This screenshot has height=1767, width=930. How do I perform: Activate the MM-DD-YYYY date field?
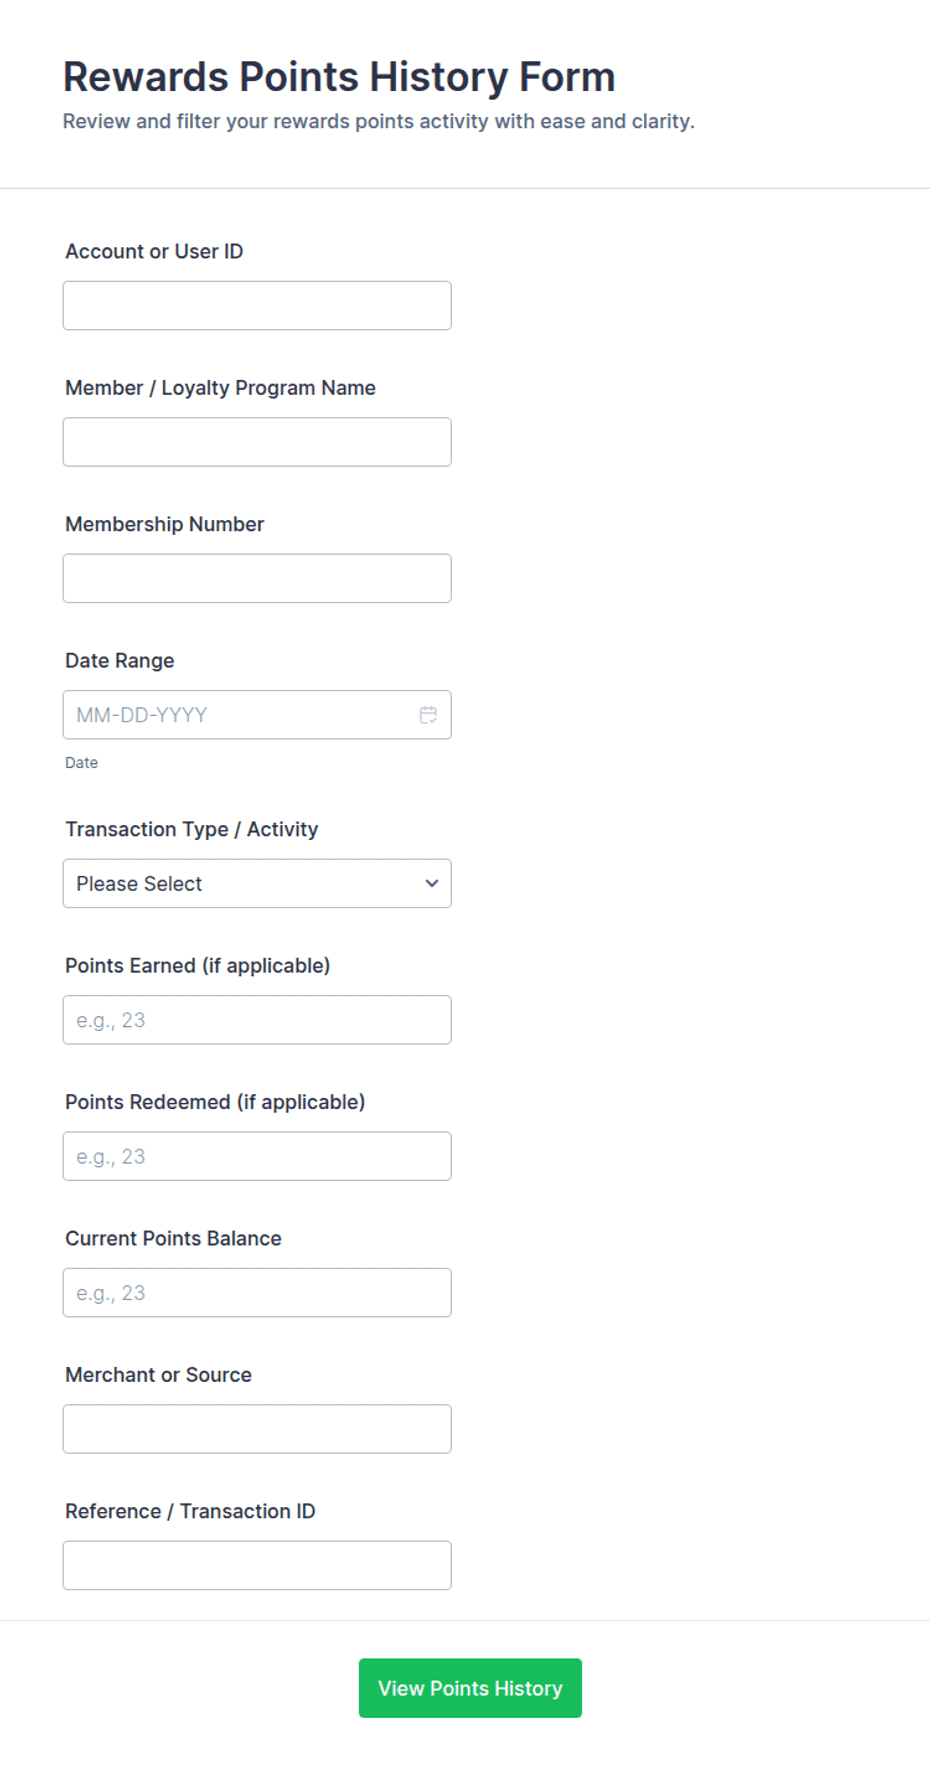click(257, 715)
